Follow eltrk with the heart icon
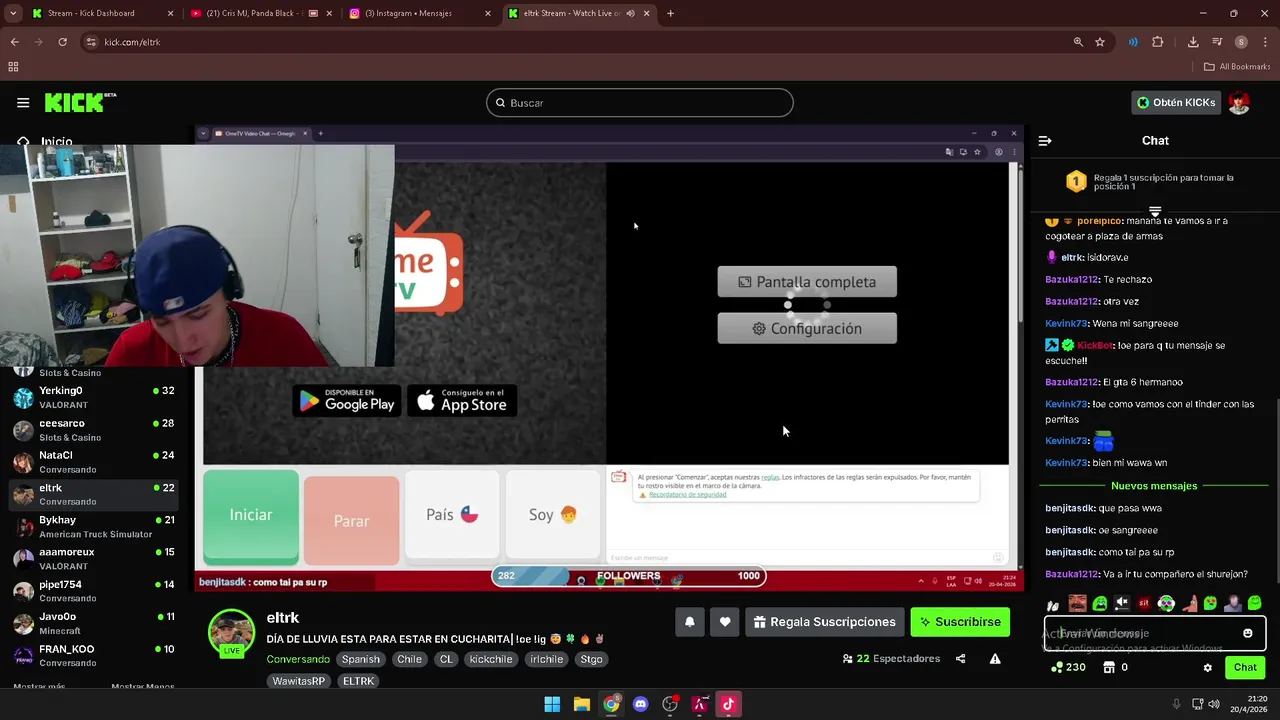This screenshot has height=720, width=1280. (x=725, y=622)
